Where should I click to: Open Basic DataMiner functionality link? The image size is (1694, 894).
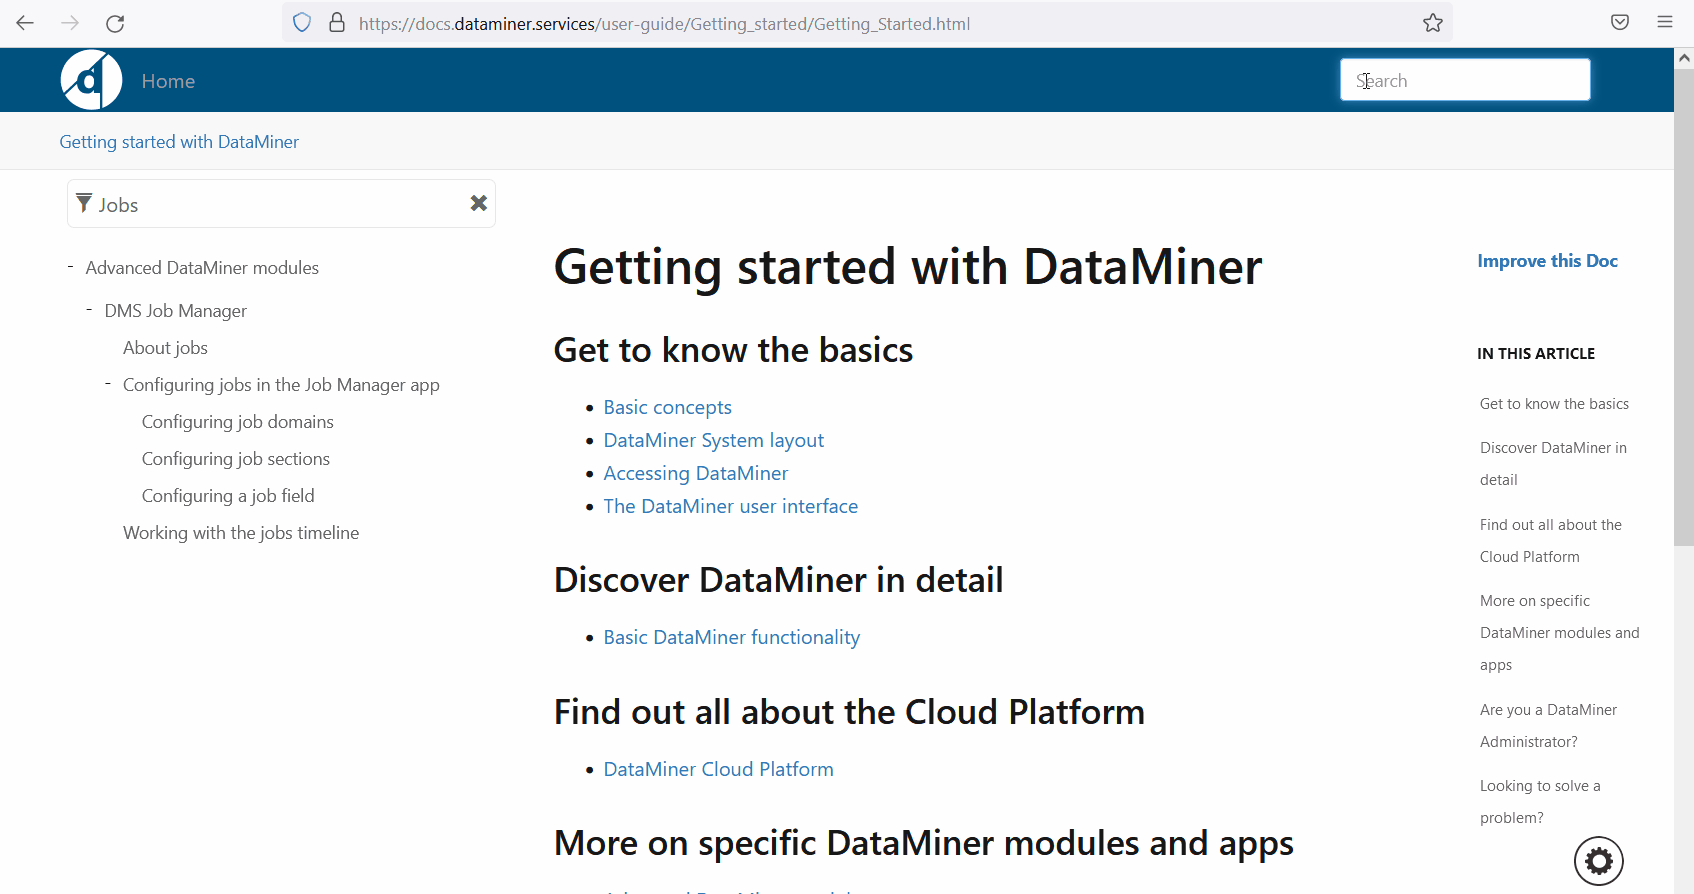click(732, 638)
